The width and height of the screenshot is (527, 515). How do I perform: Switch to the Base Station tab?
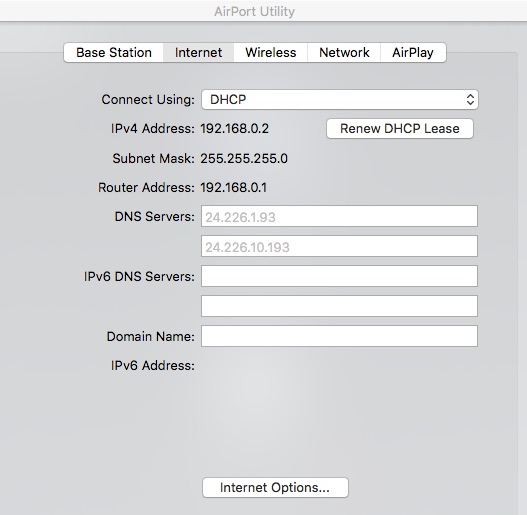pyautogui.click(x=114, y=52)
